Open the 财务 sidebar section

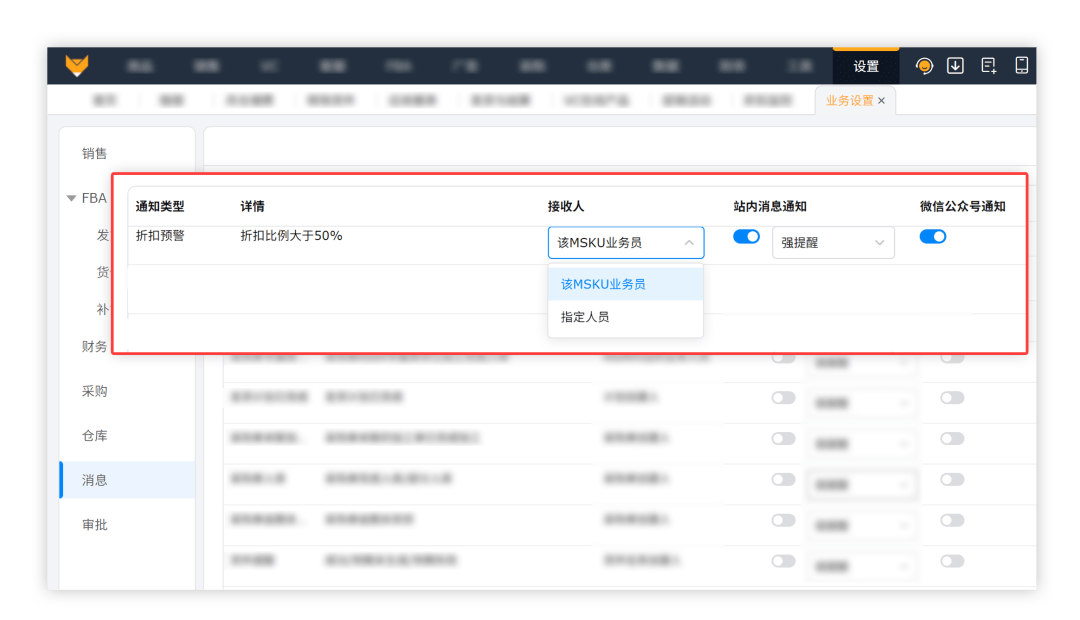click(x=95, y=346)
